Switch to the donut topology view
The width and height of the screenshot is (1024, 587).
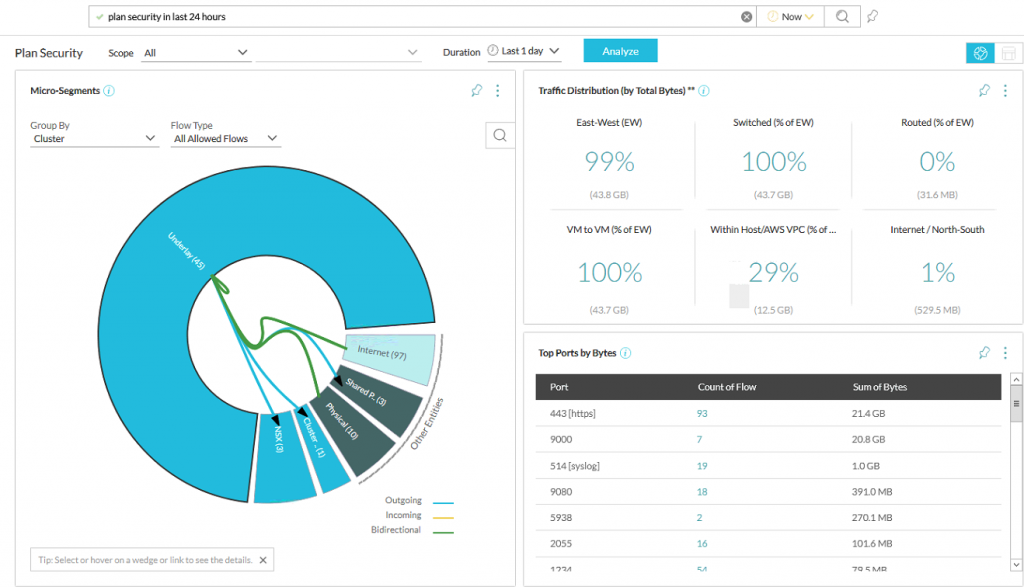pyautogui.click(x=980, y=53)
